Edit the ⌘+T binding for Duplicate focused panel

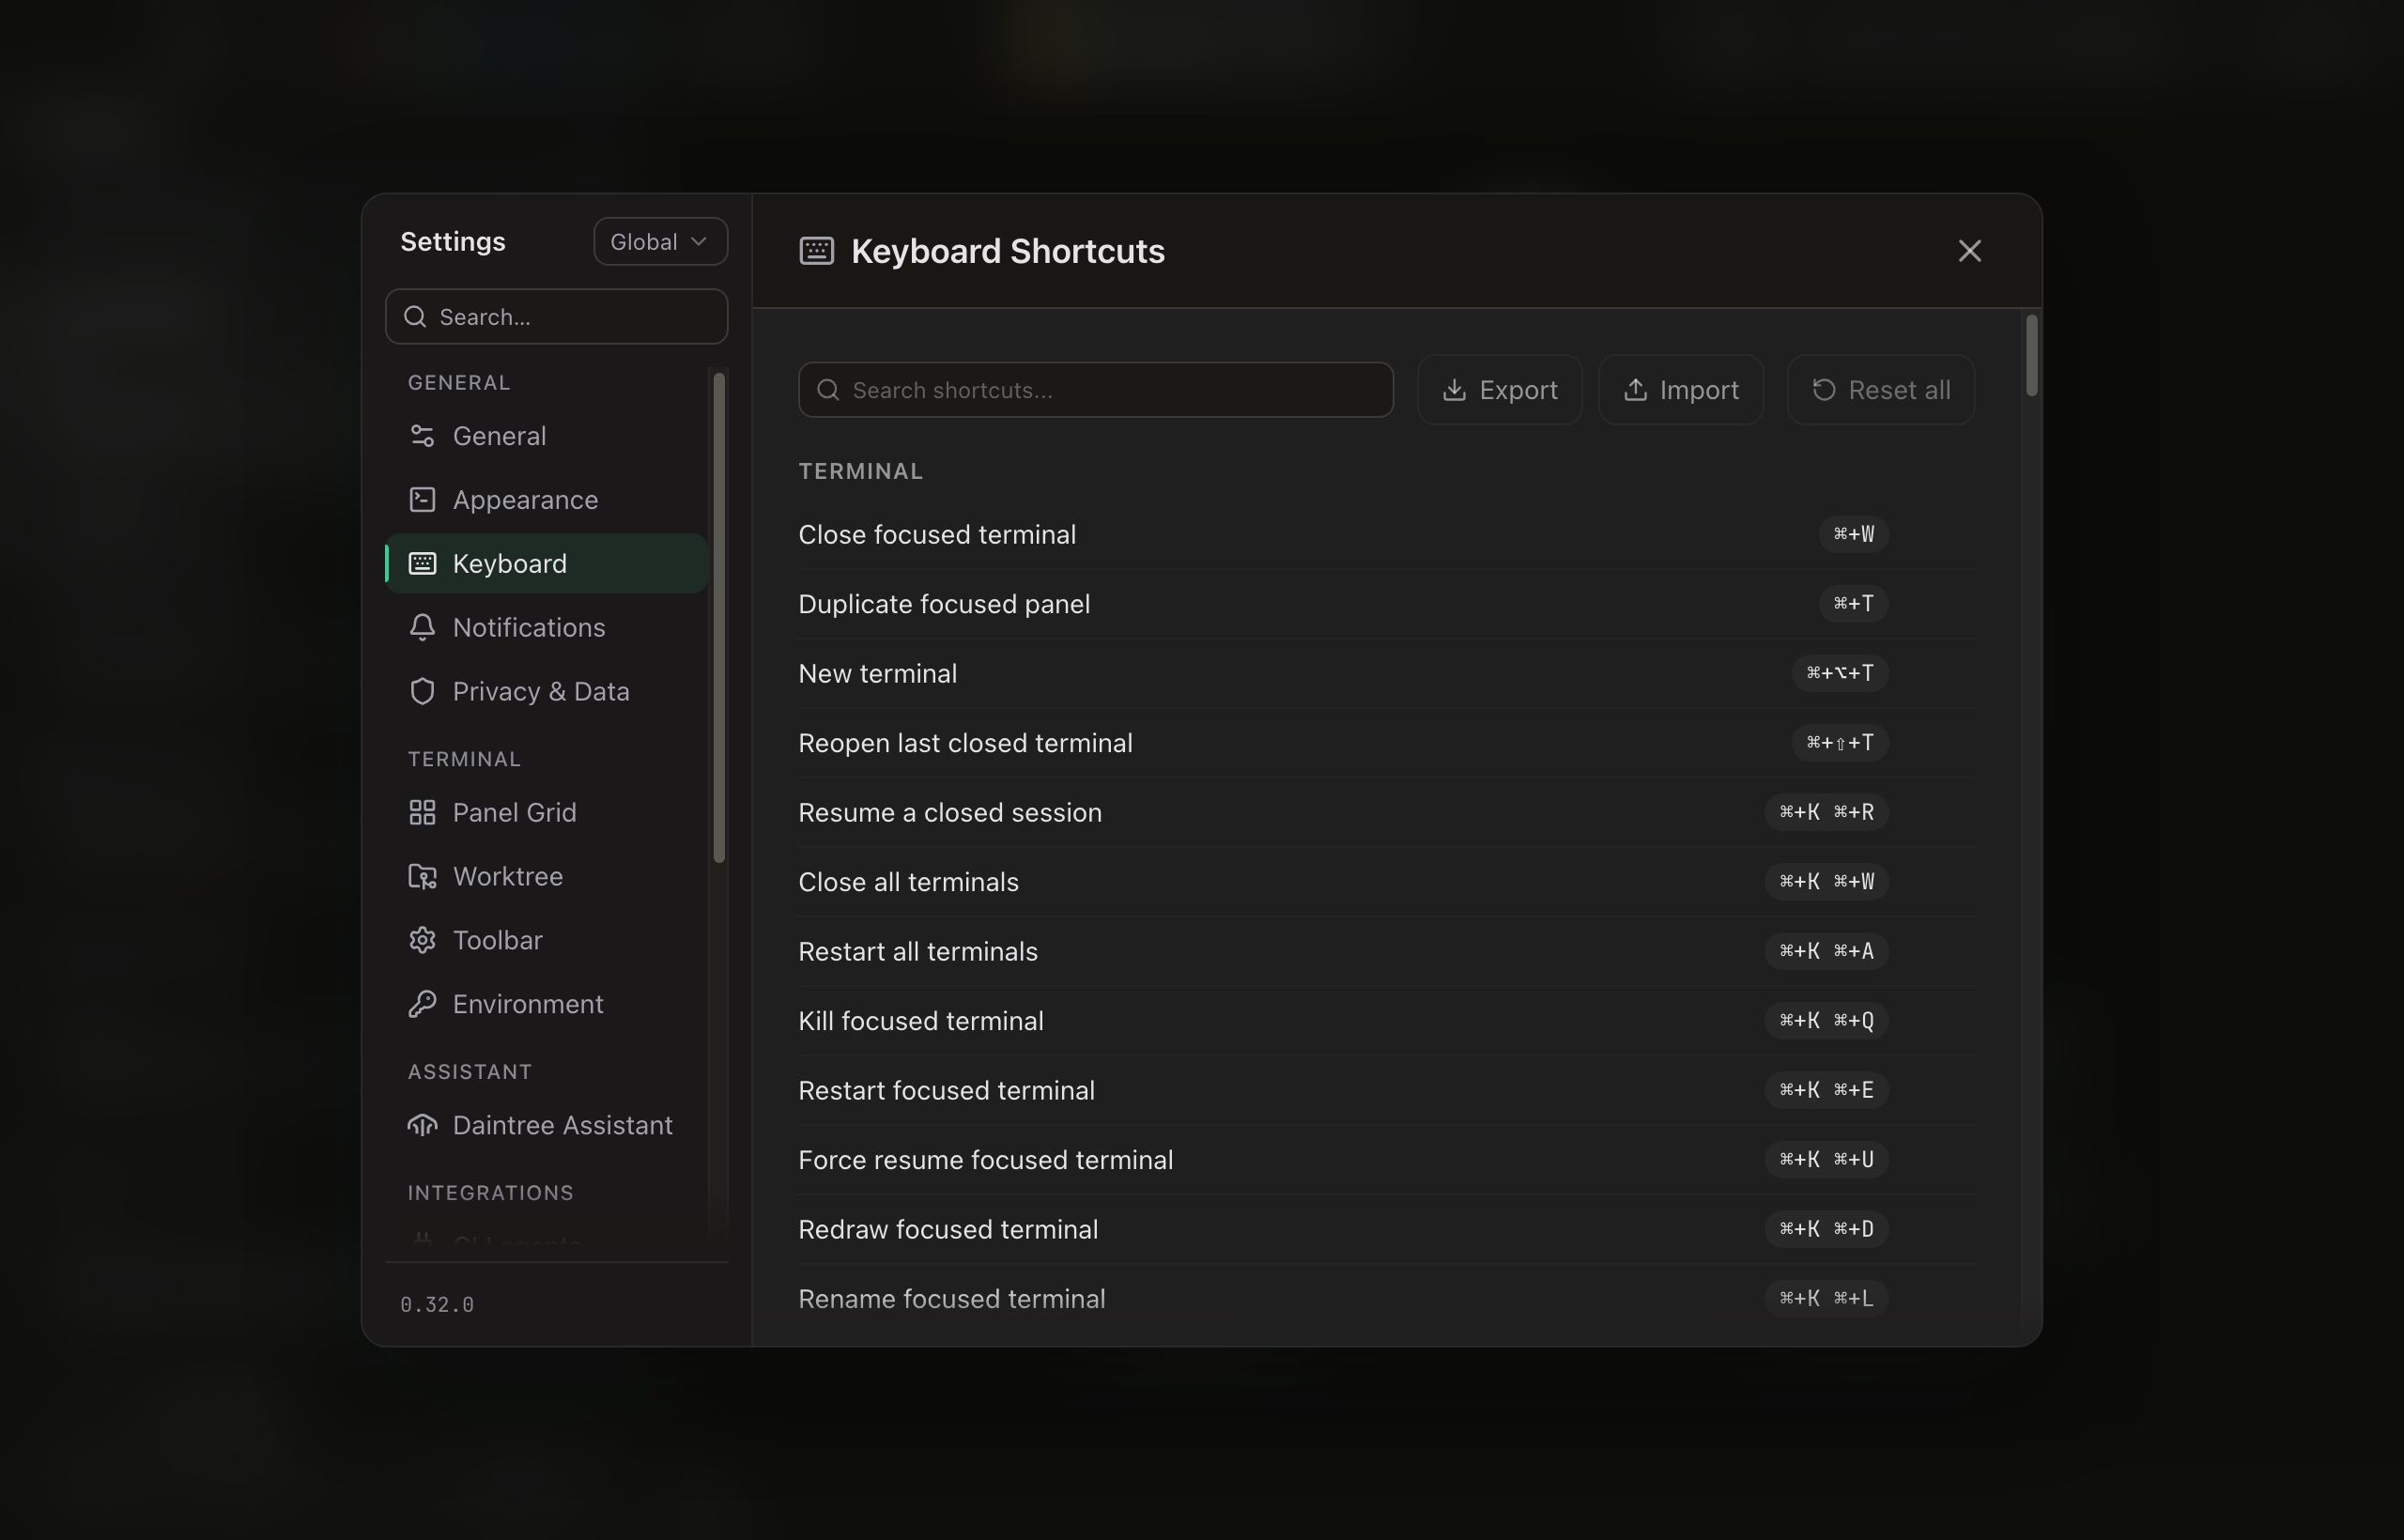1853,604
